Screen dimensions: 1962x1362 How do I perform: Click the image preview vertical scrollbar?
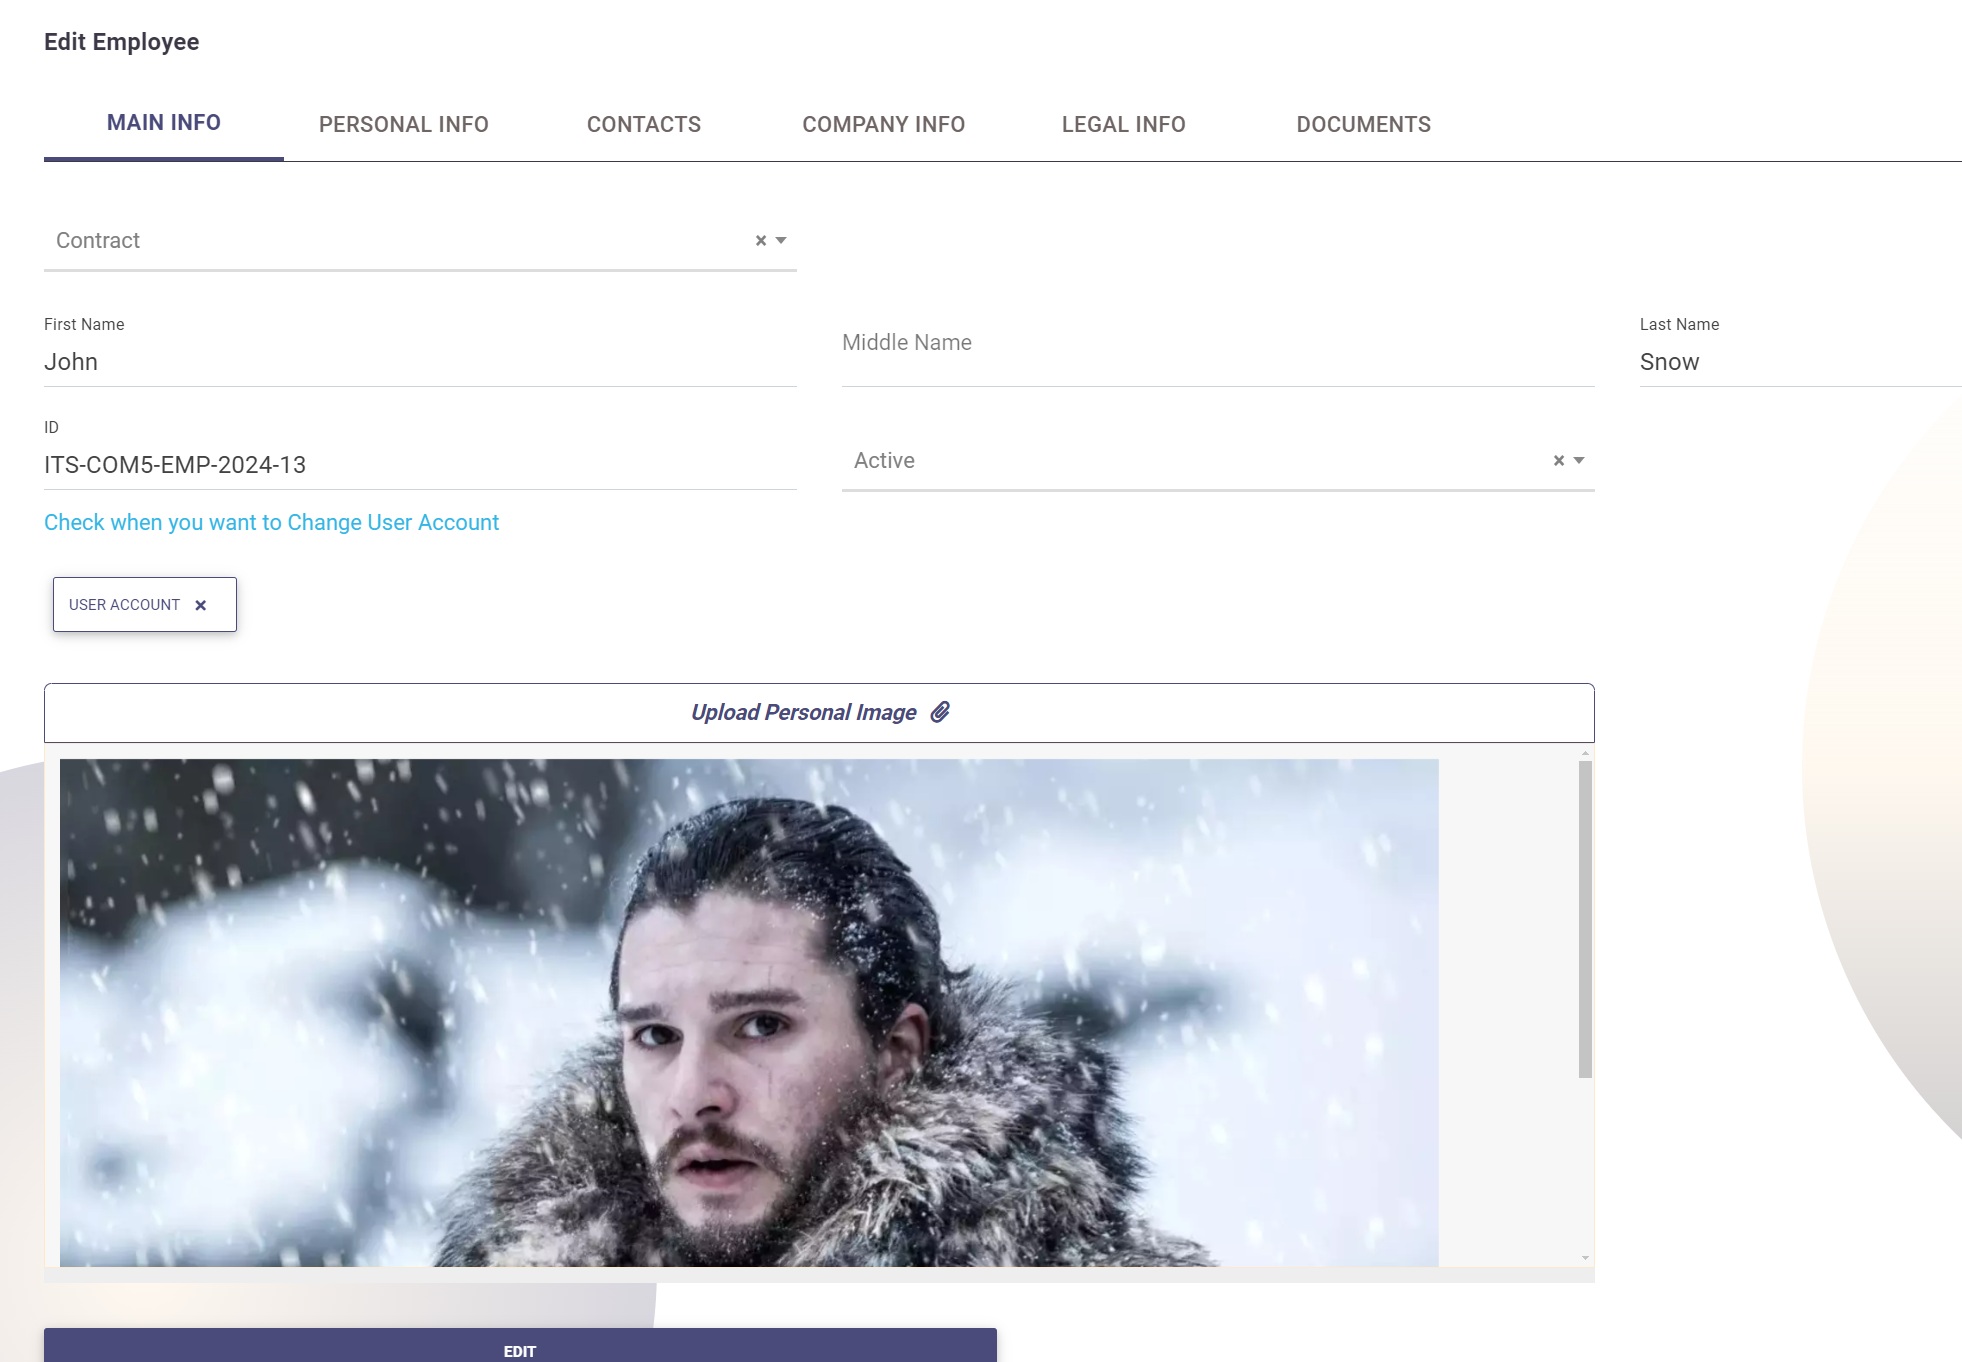point(1585,918)
